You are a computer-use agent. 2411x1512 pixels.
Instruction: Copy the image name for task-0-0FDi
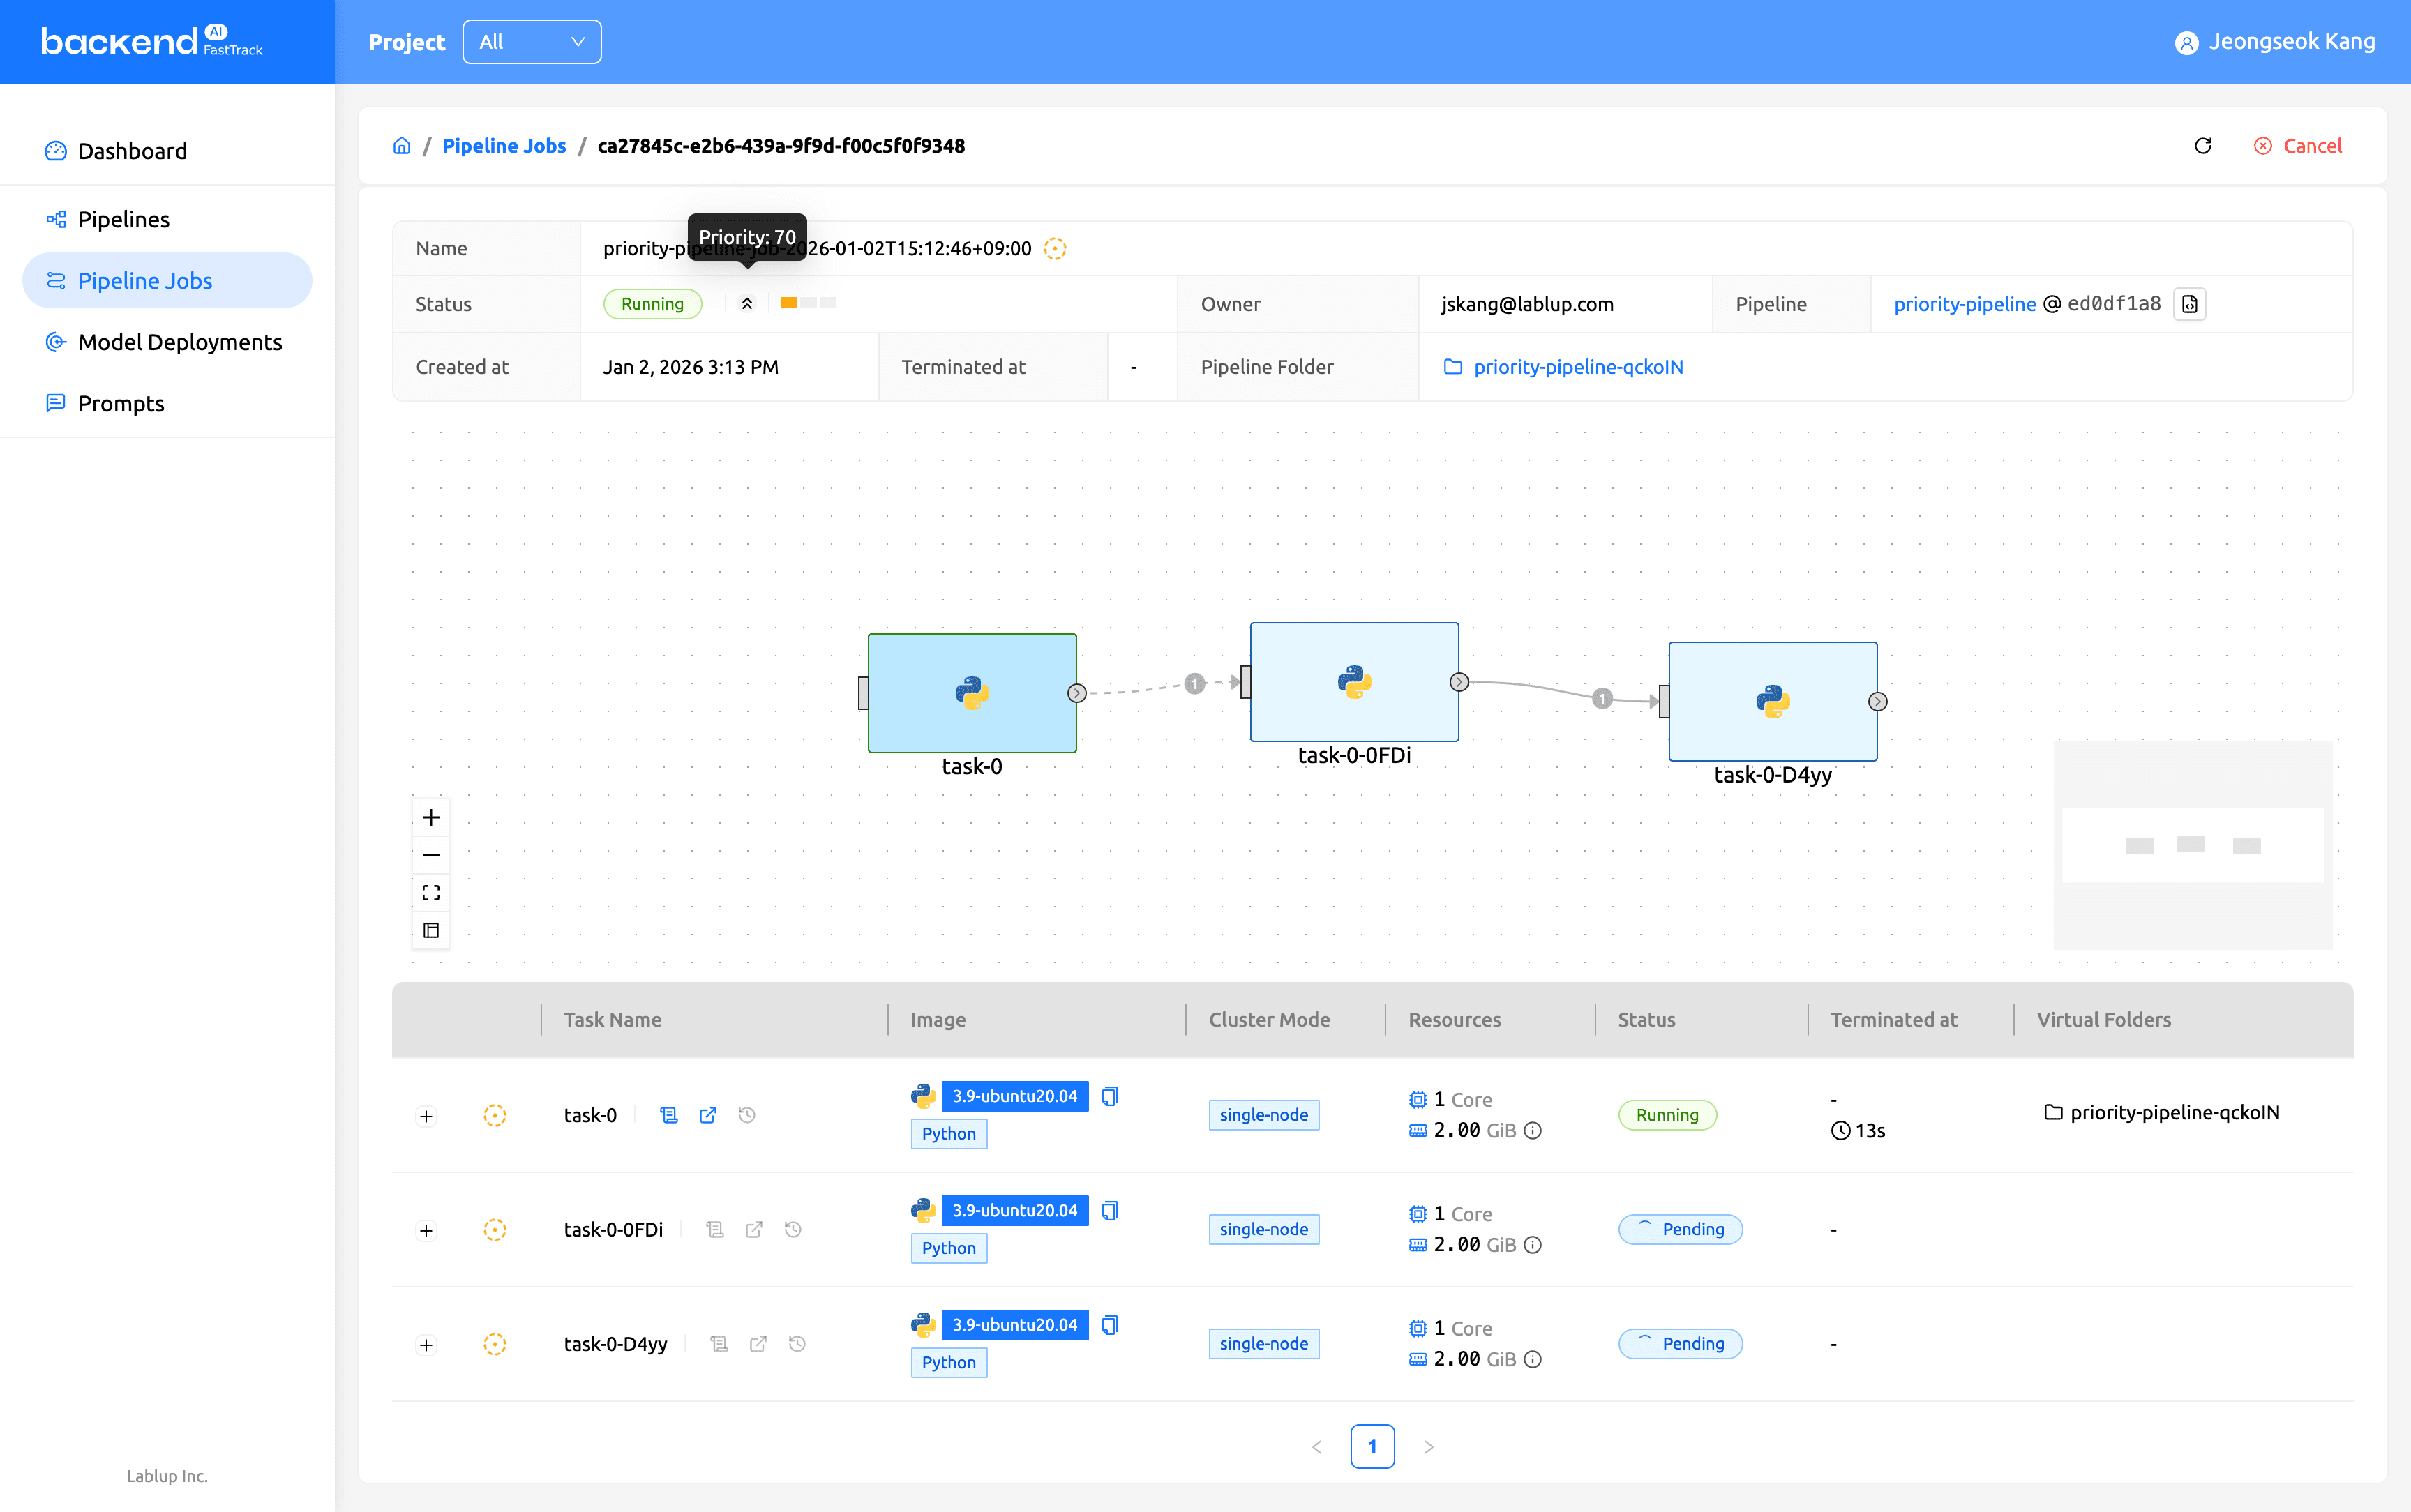1109,1211
